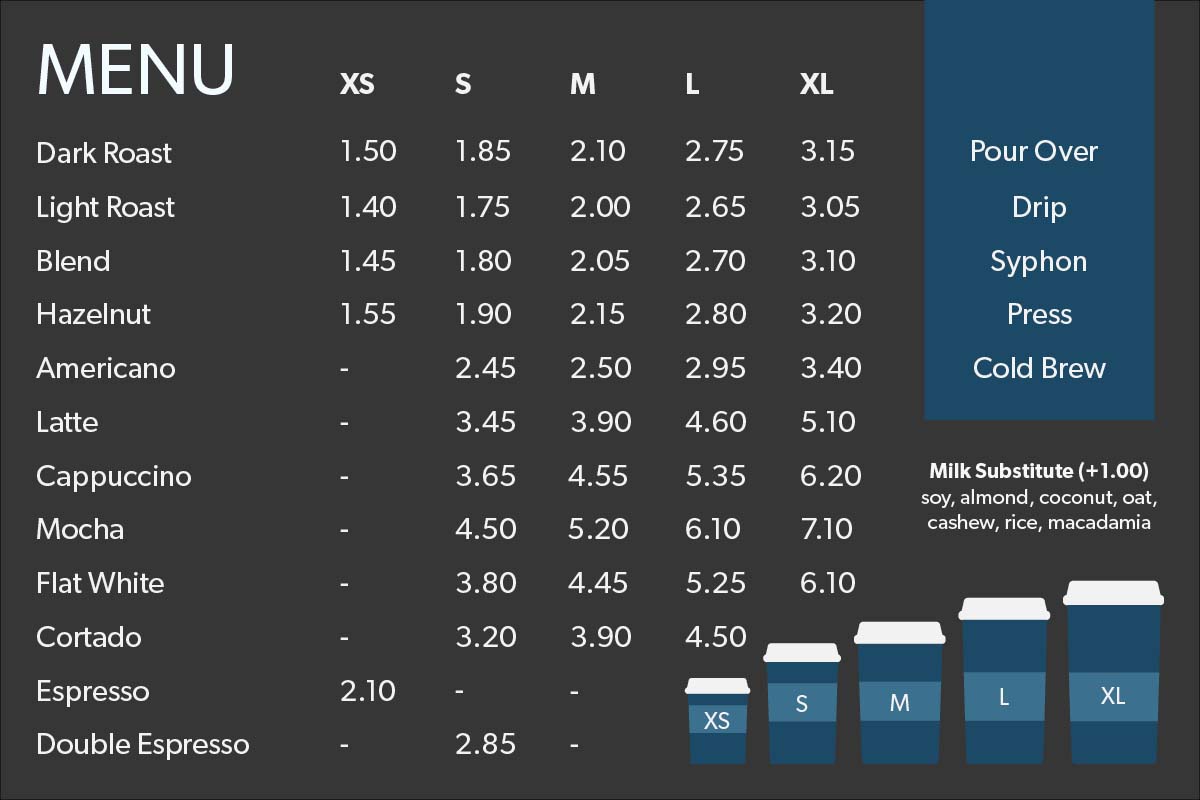This screenshot has height=800, width=1200.
Task: Choose the Drip brew option
Action: pyautogui.click(x=1039, y=207)
